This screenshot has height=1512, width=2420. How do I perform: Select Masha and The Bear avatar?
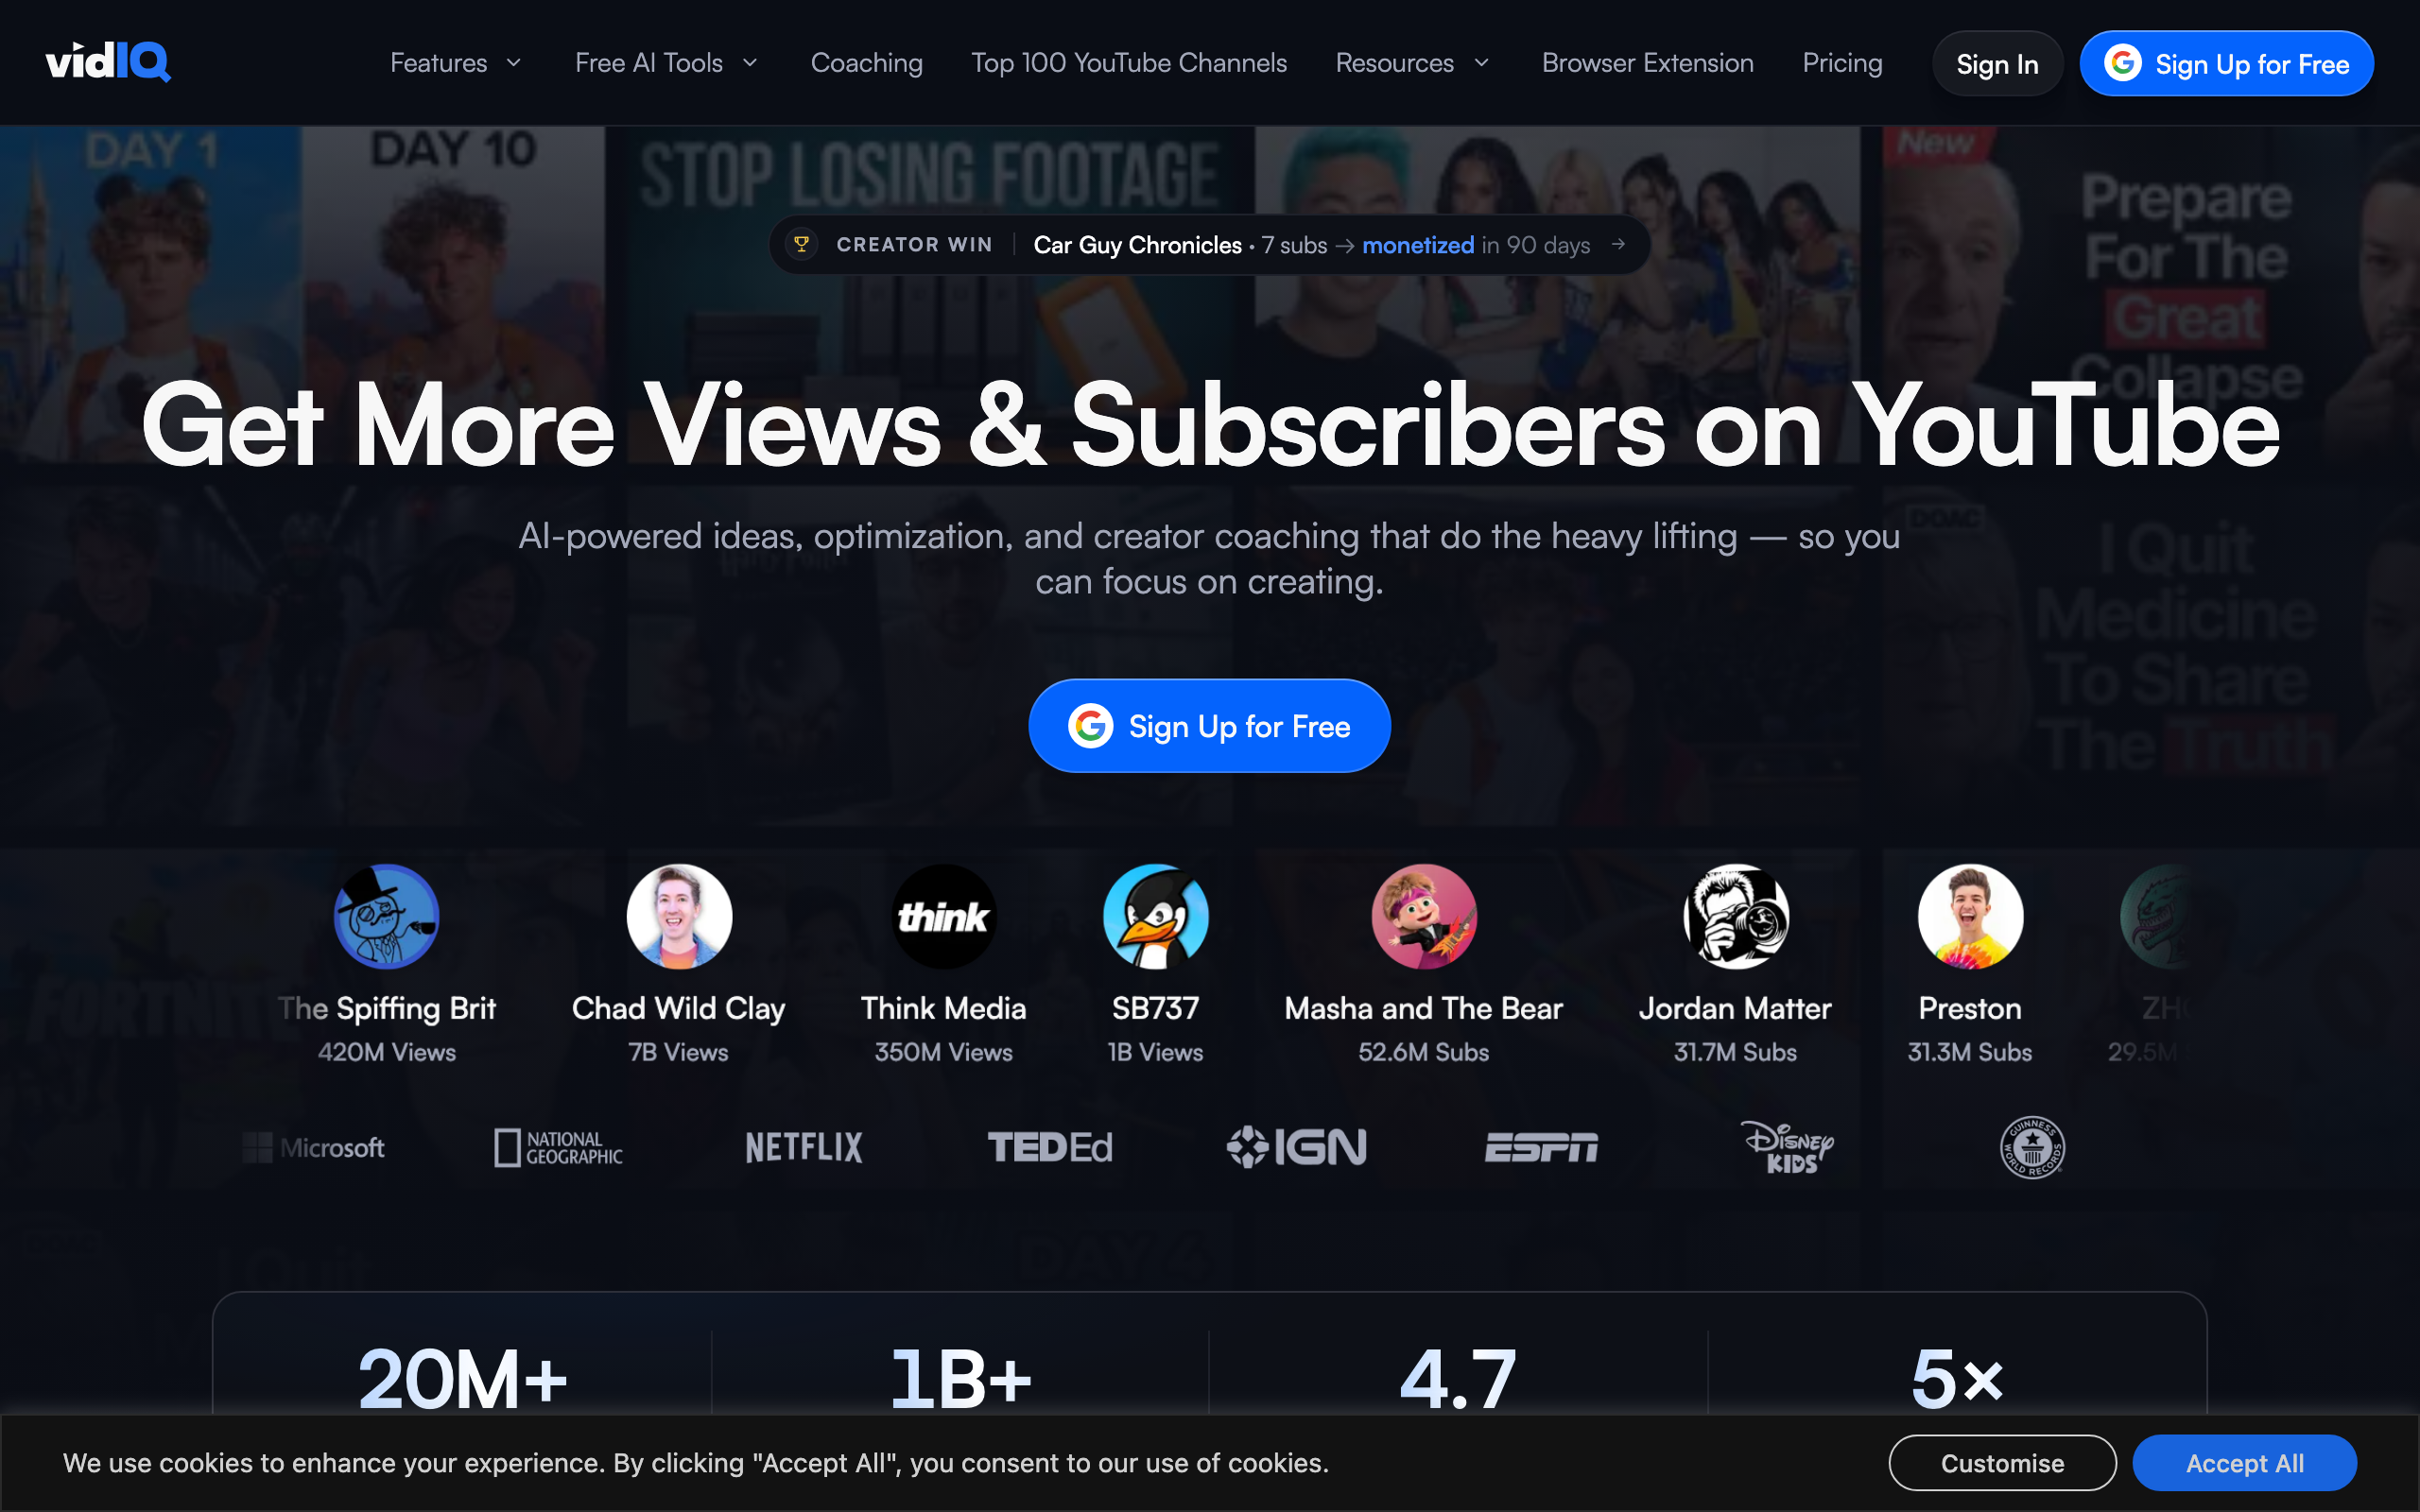point(1424,916)
